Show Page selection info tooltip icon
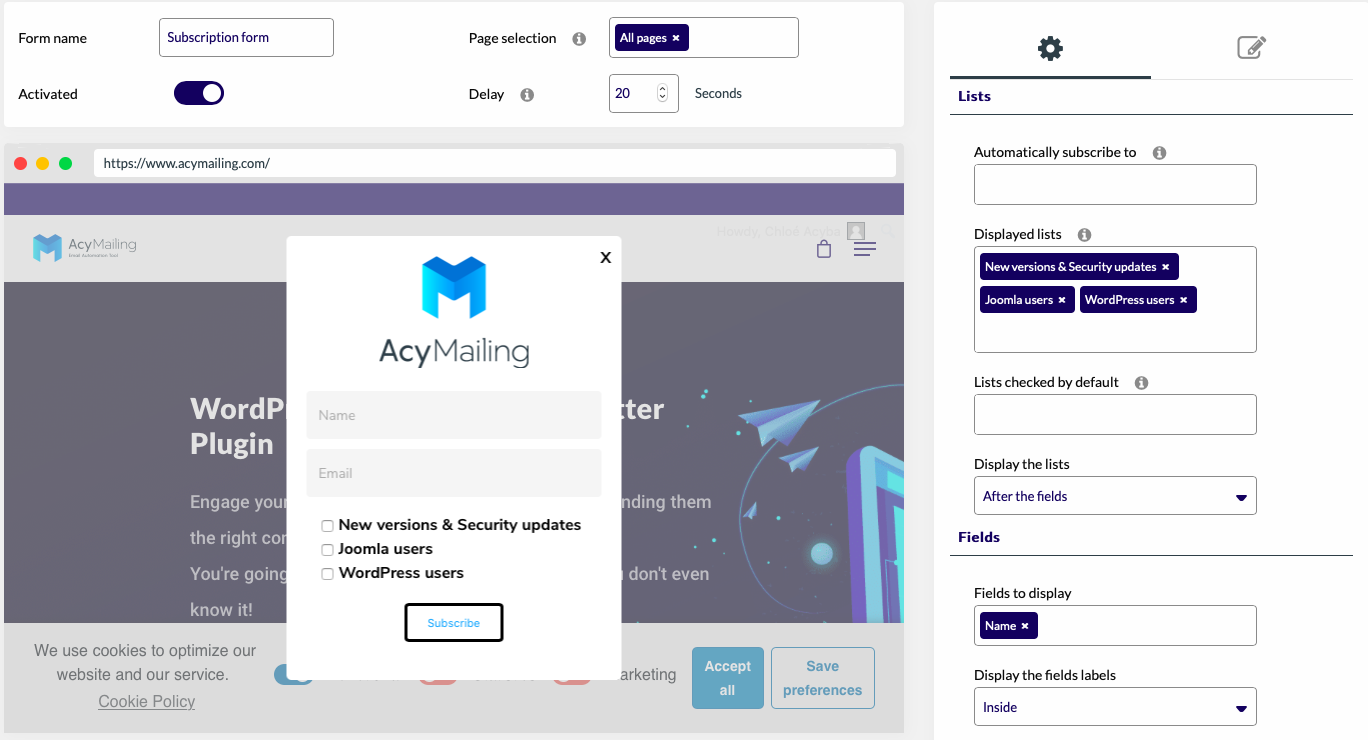Image resolution: width=1368 pixels, height=740 pixels. tap(578, 39)
